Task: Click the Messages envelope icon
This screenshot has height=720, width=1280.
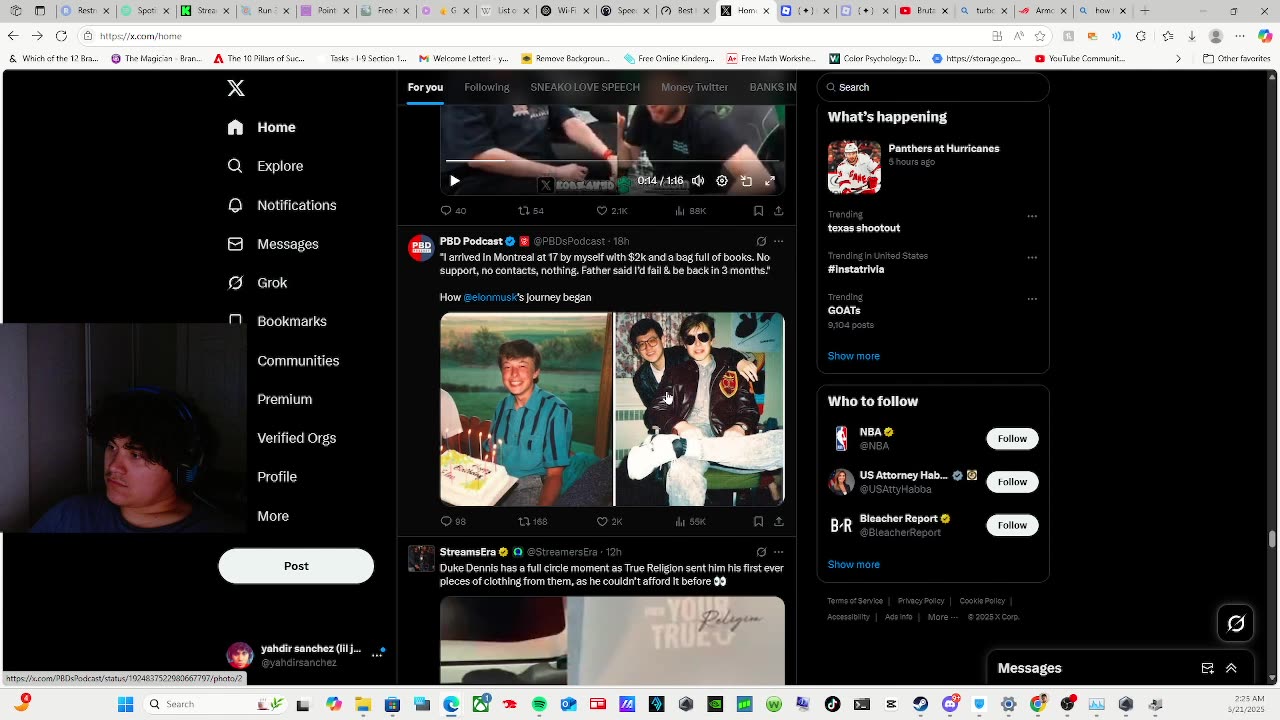Action: point(235,244)
